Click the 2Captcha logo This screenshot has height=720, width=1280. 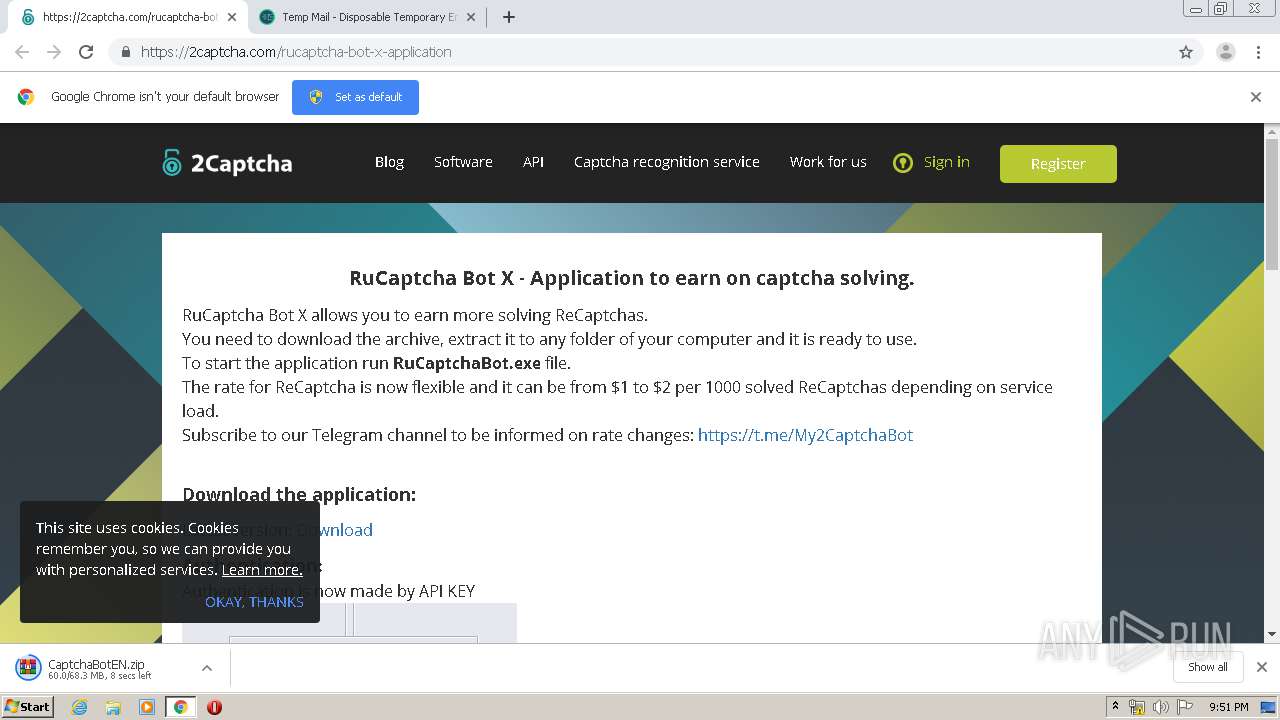(227, 163)
